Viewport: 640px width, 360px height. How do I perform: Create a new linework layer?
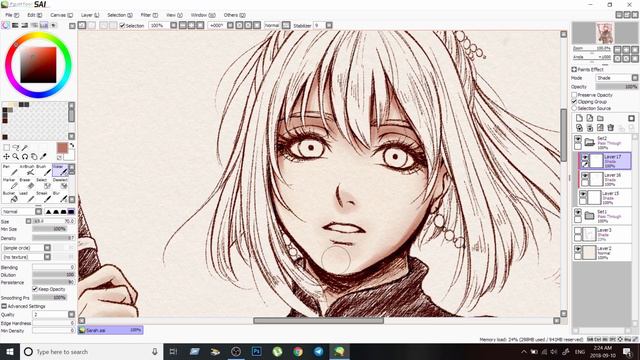(x=590, y=118)
